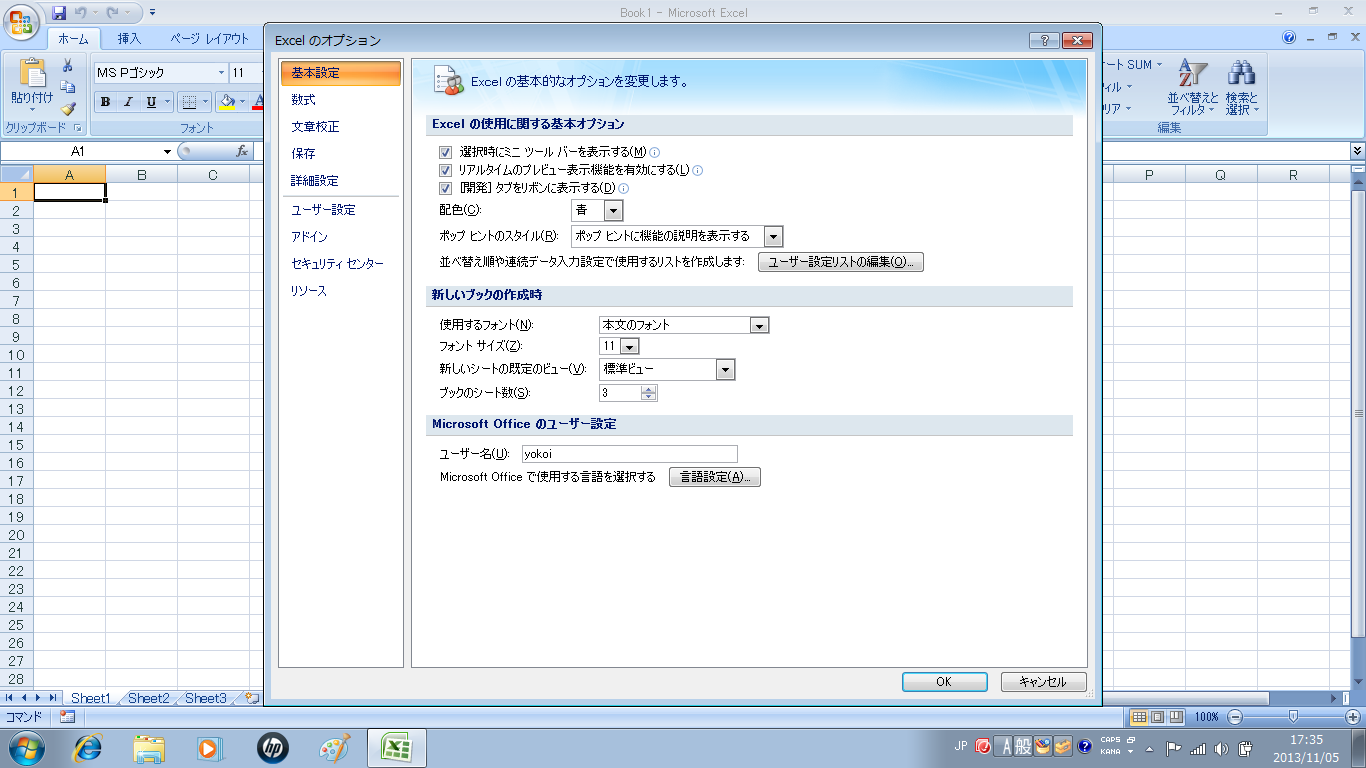
Task: Click the Cut scissors icon
Action: [68, 66]
